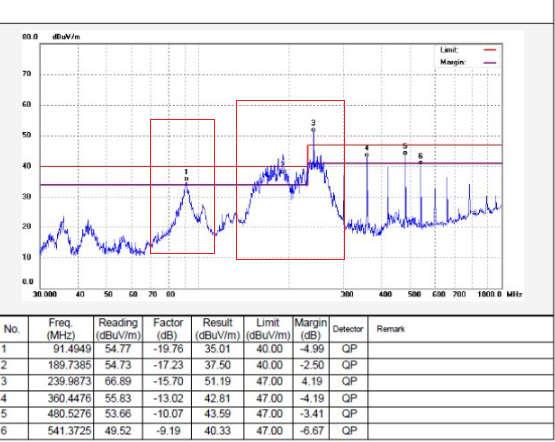
Task: Select result value 40.33
Action: pyautogui.click(x=217, y=431)
